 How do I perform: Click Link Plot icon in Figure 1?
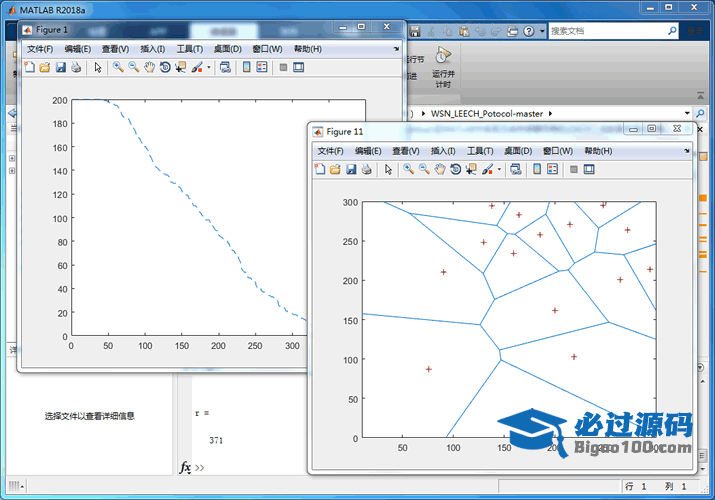[225, 67]
